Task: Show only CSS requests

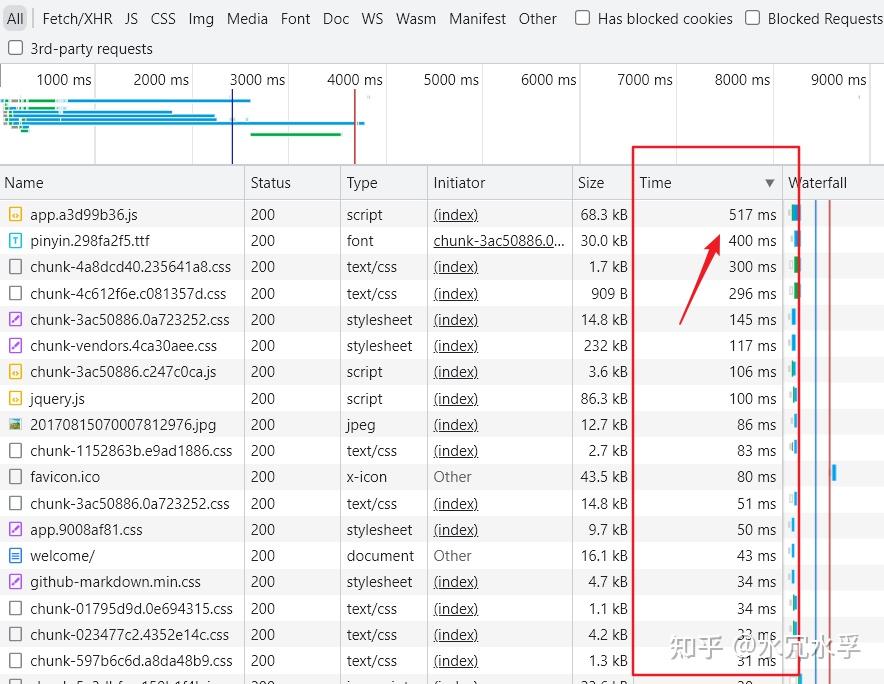Action: [x=163, y=19]
